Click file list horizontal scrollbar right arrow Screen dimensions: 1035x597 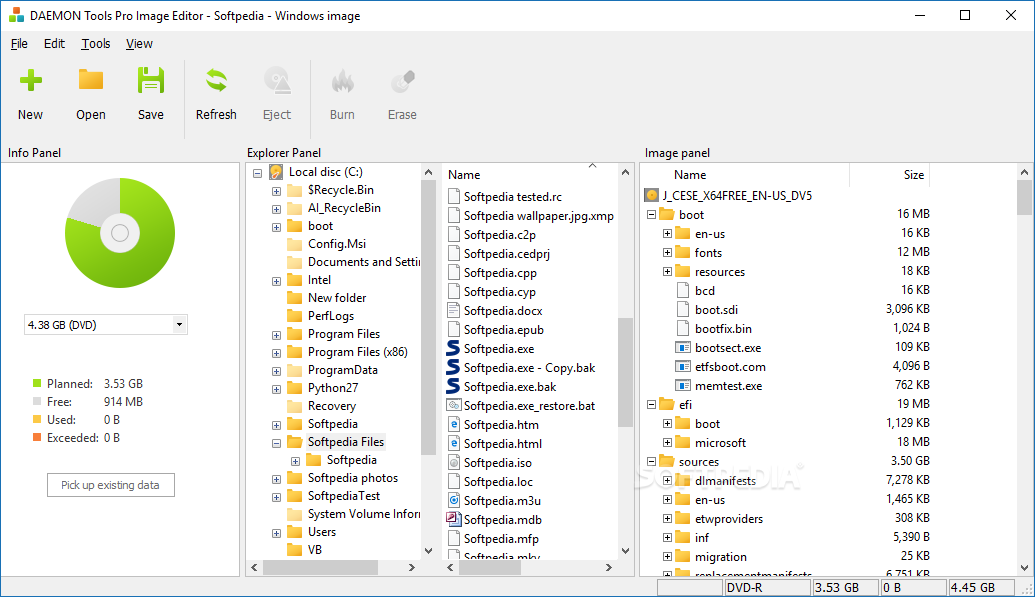tap(609, 567)
